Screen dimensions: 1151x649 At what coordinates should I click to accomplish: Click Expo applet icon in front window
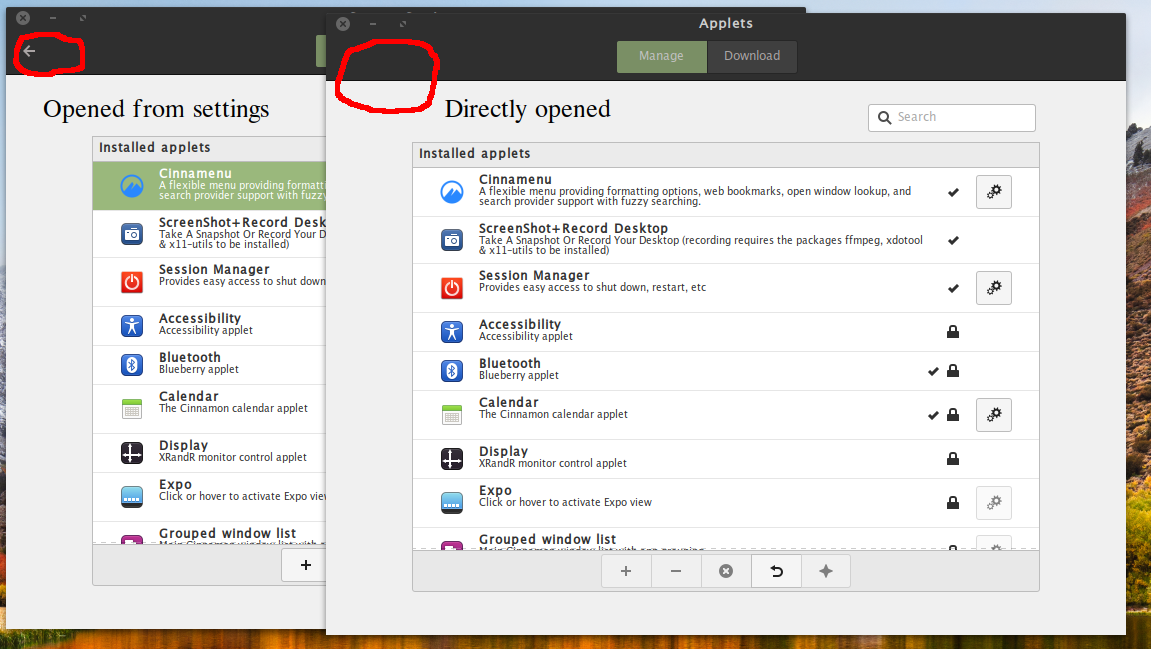(x=451, y=503)
